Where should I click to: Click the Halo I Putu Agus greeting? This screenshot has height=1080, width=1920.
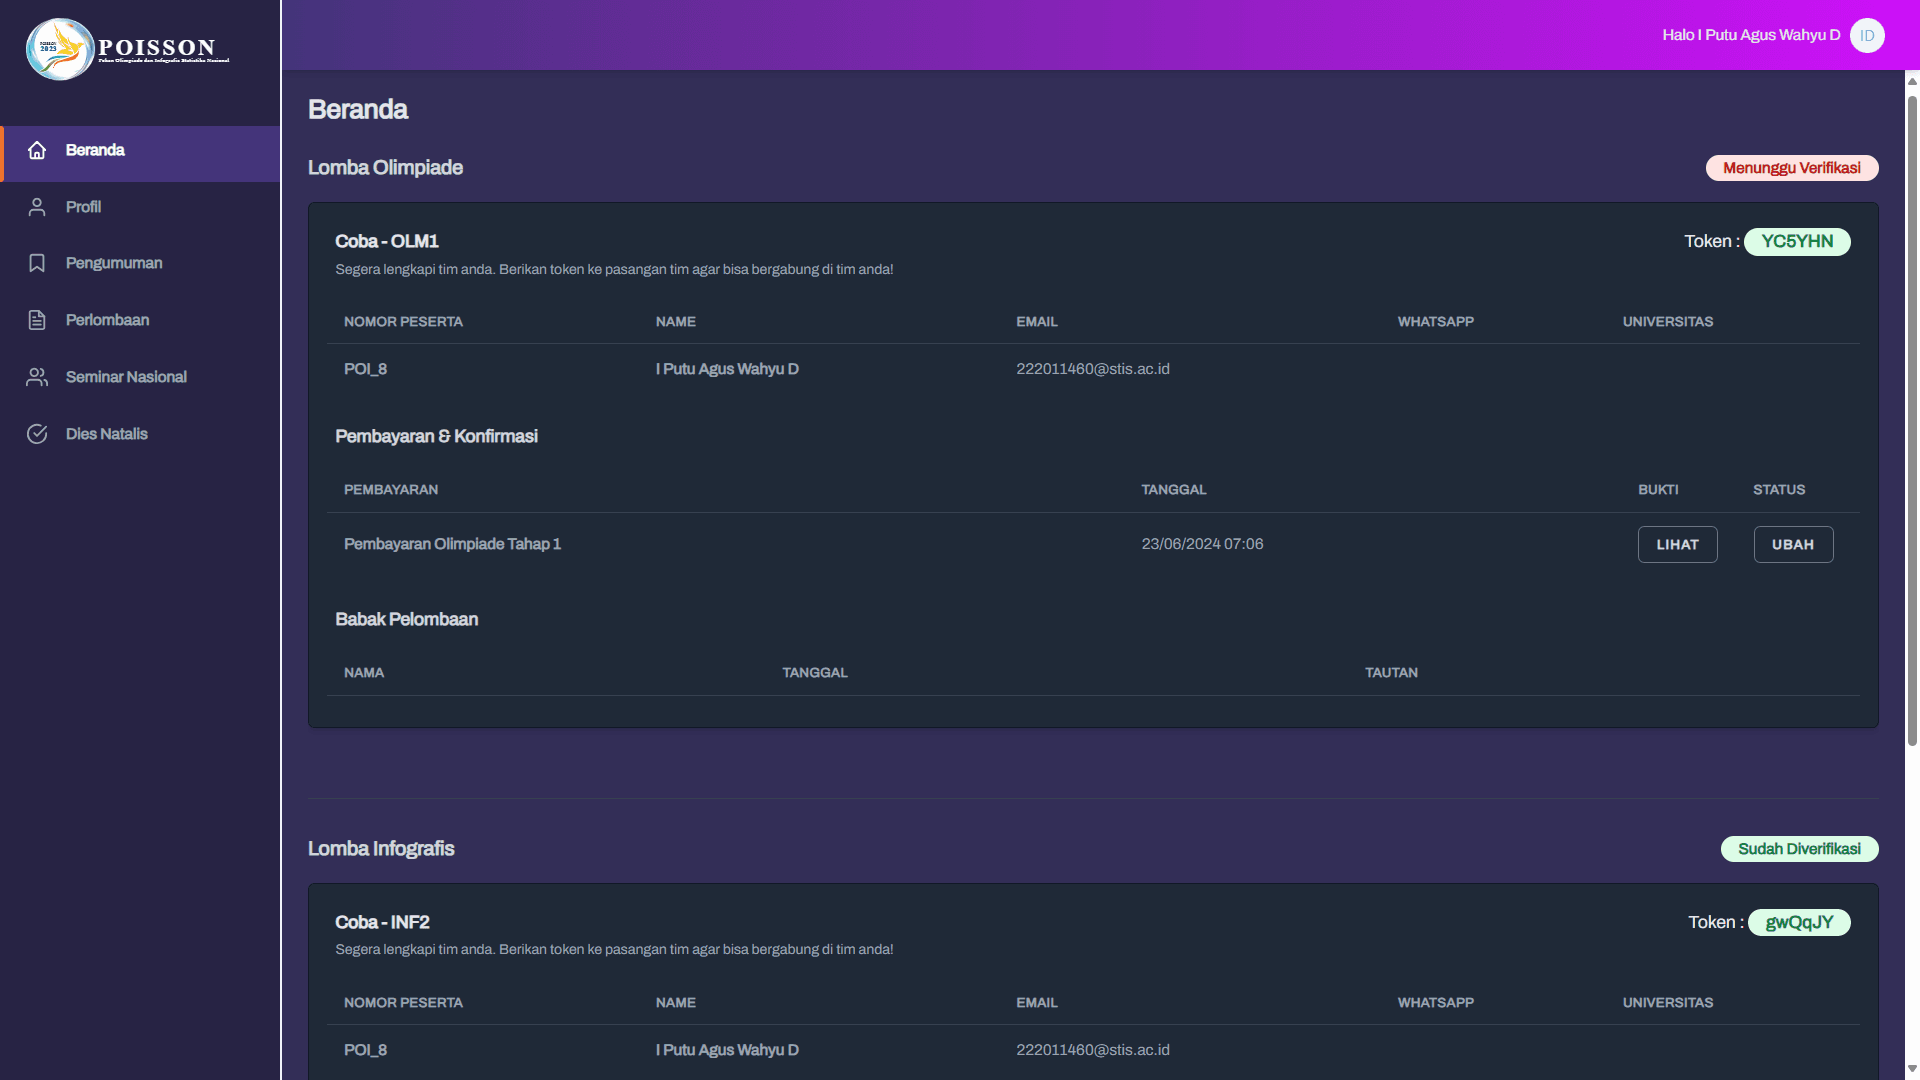[x=1750, y=36]
